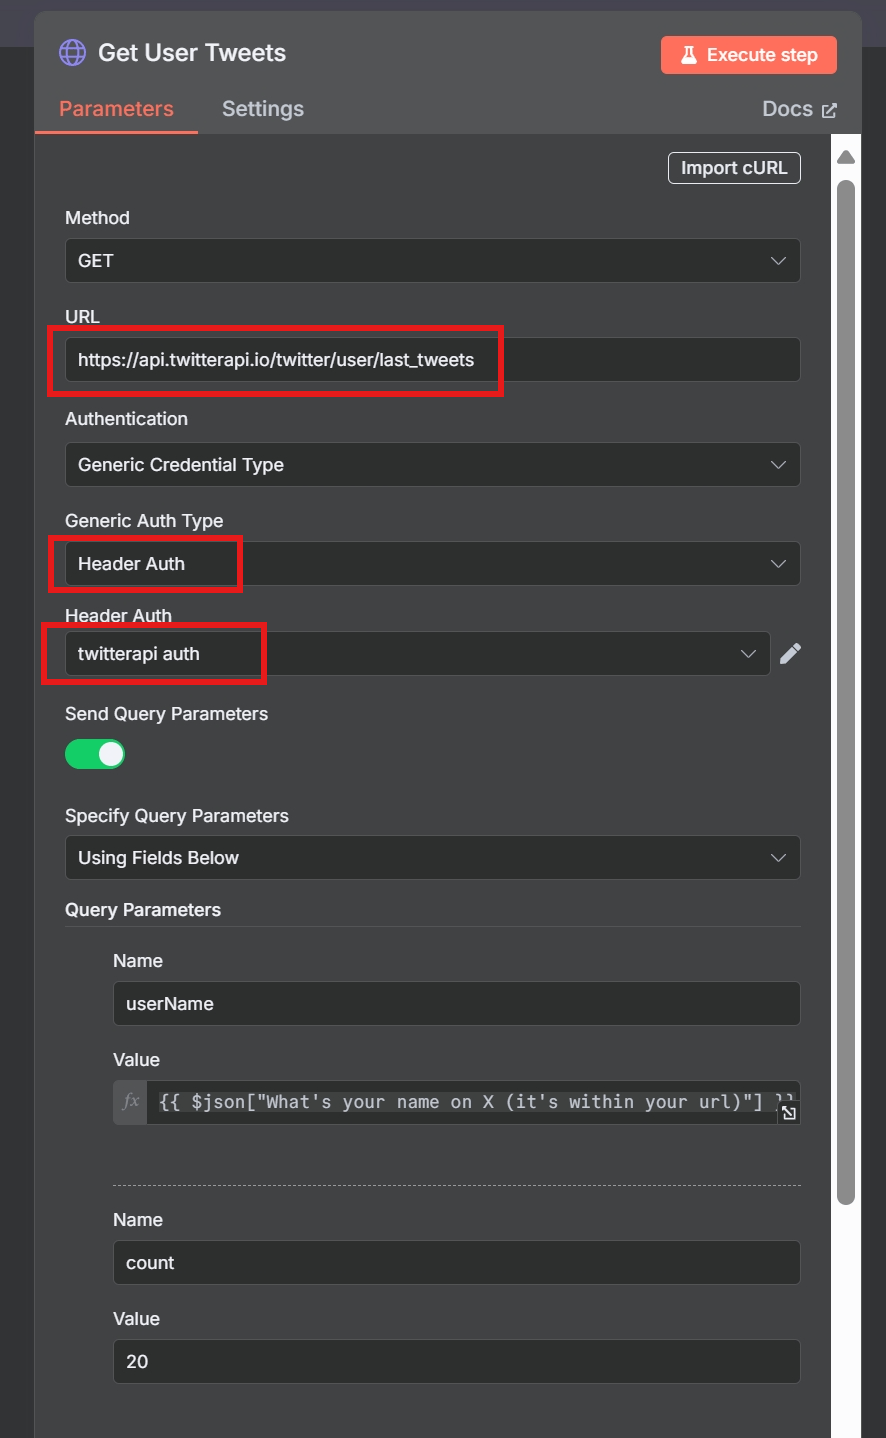Screen dimensions: 886x1438
Task: Click the globe HTTP node icon
Action: (x=72, y=53)
